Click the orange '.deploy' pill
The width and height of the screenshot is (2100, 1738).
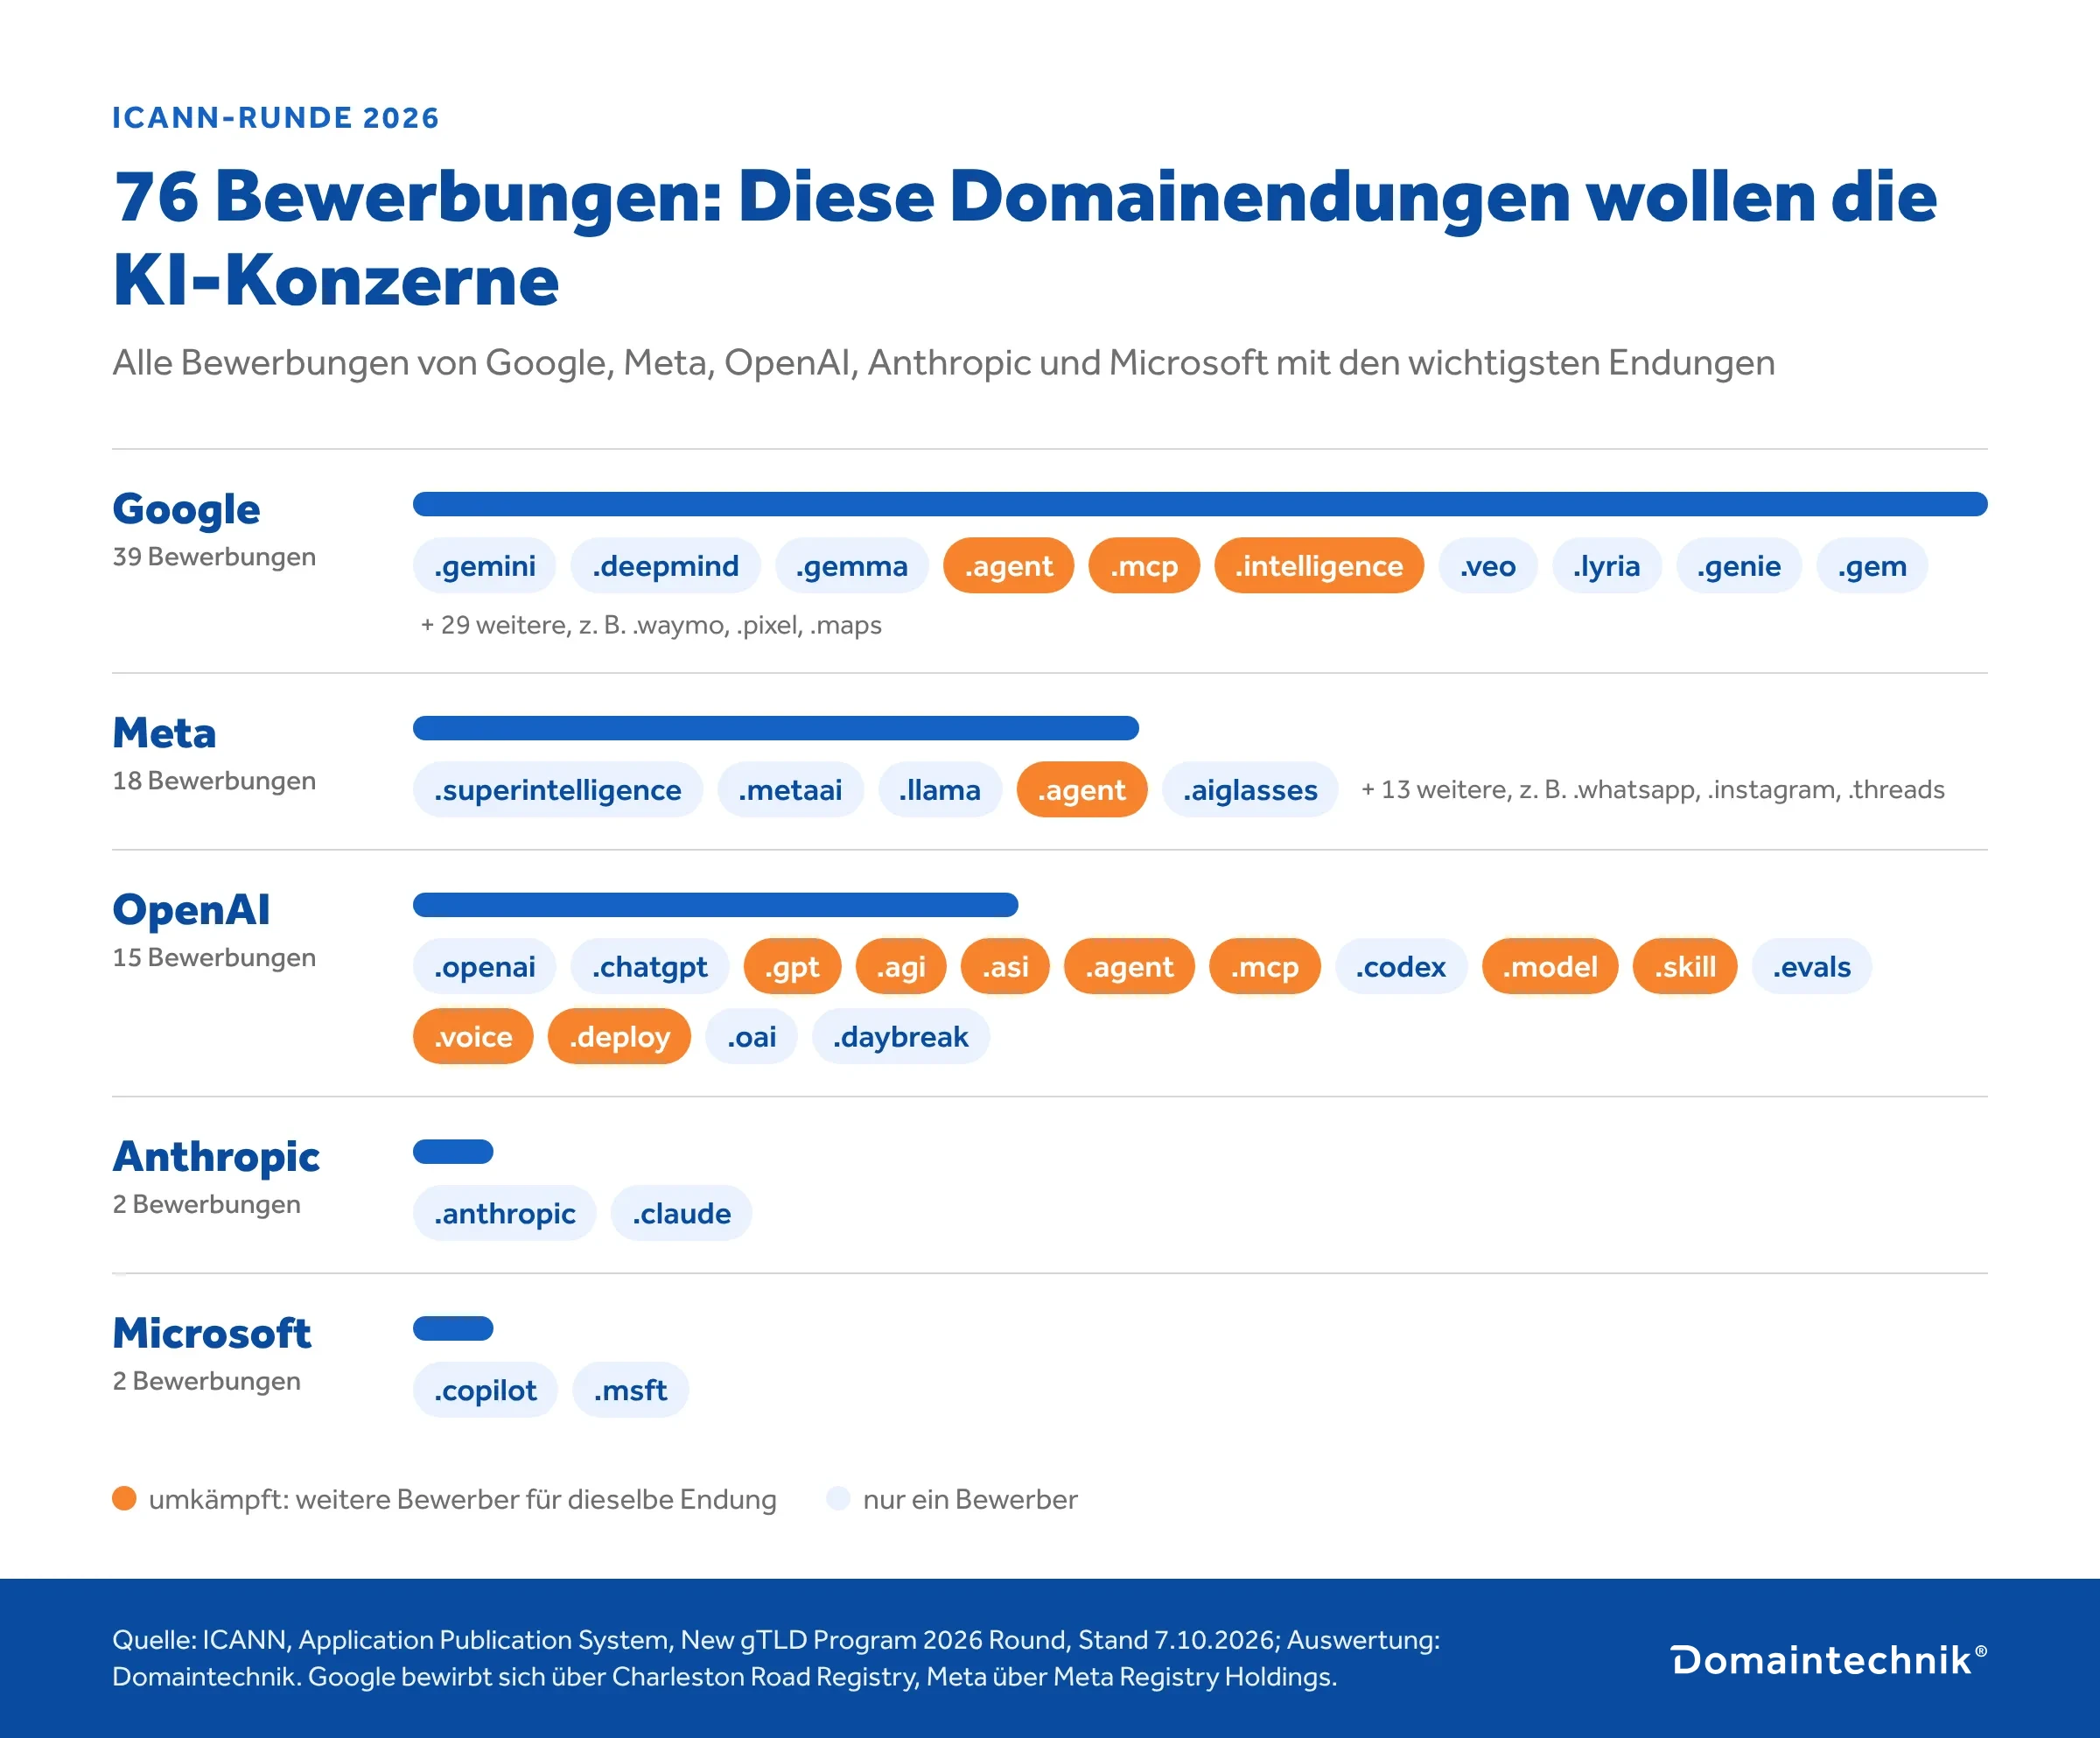click(x=620, y=1037)
